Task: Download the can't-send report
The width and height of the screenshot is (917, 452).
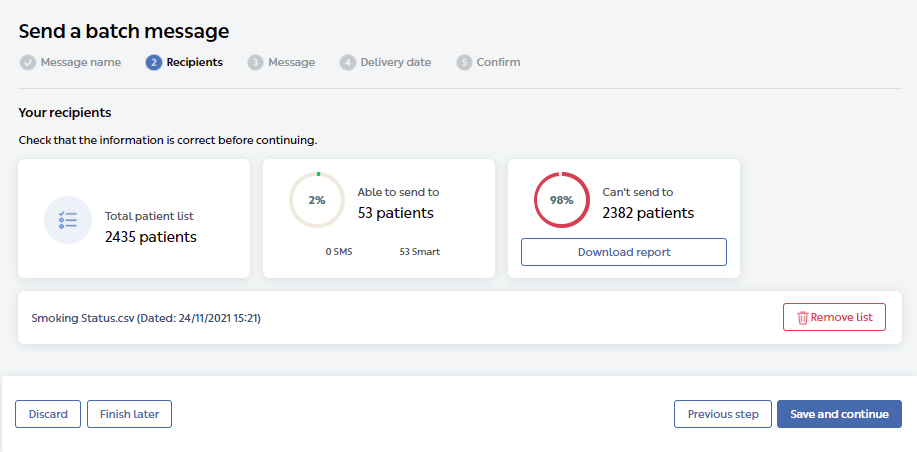Action: coord(623,252)
